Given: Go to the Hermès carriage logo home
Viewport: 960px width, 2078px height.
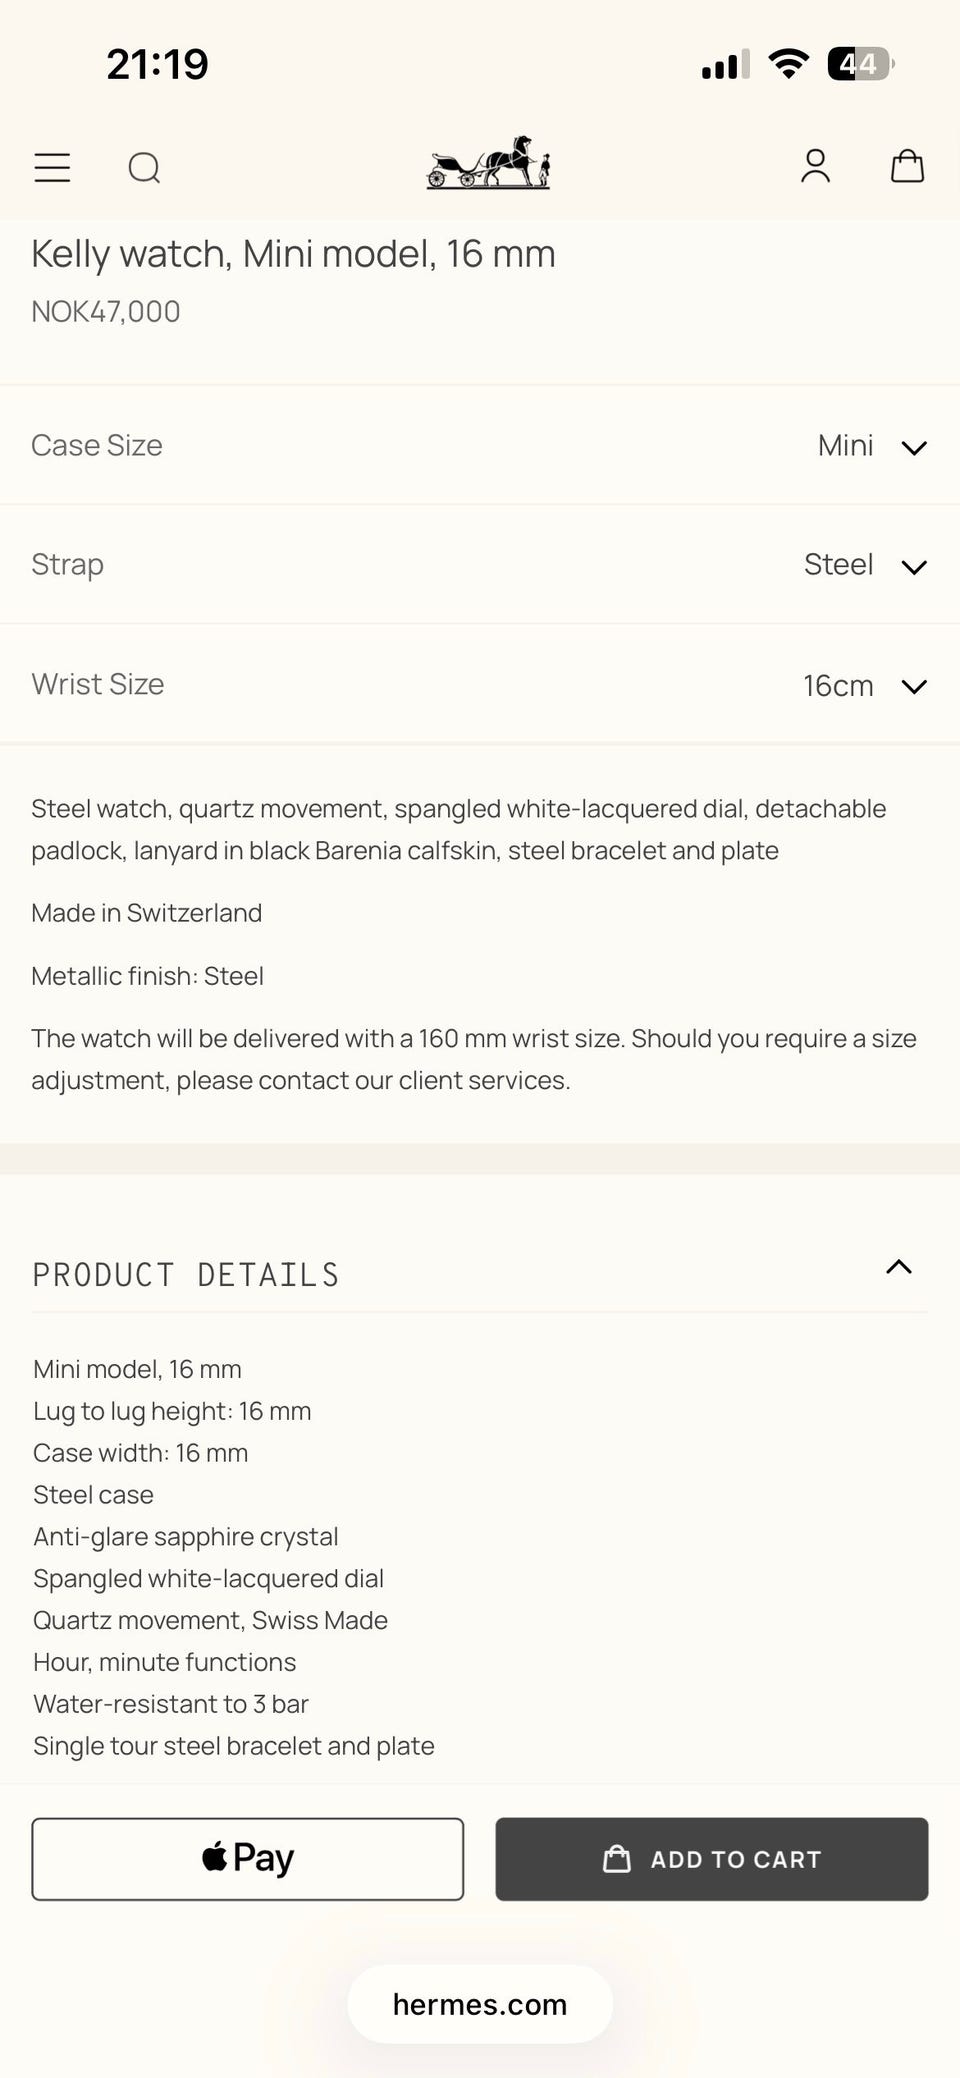Looking at the screenshot, I should 488,164.
